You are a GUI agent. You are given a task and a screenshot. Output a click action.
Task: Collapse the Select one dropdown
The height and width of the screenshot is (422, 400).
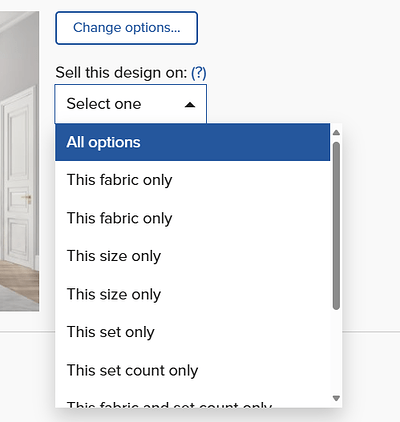(131, 104)
